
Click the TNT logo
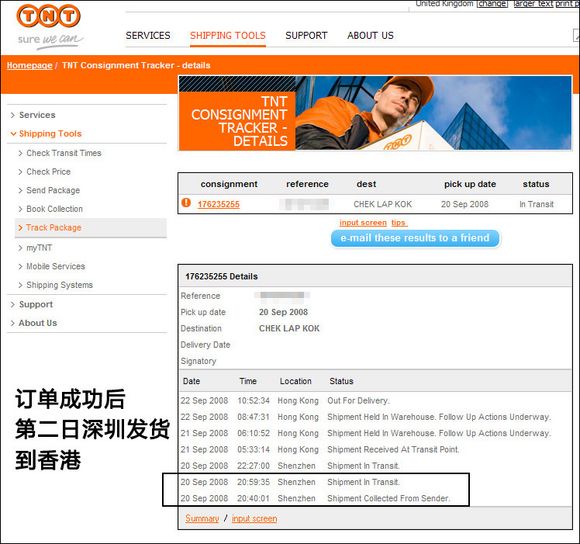click(48, 16)
